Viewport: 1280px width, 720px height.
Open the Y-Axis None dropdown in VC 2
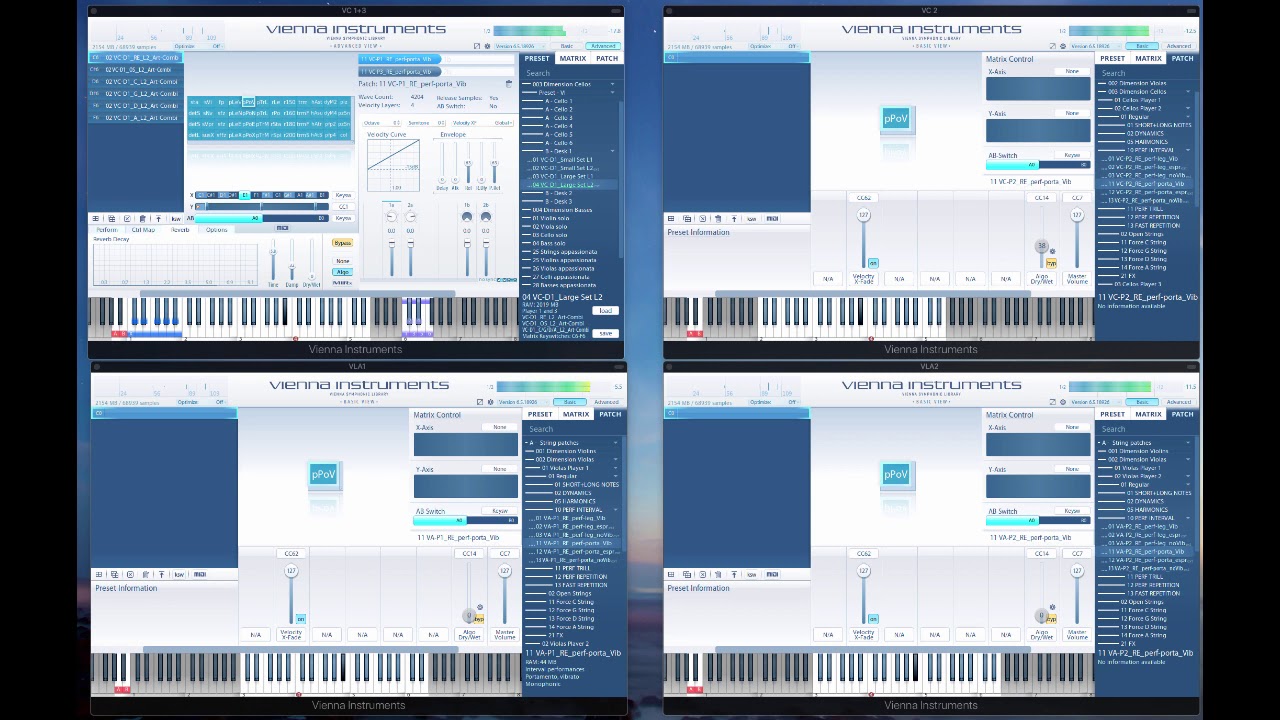[x=1072, y=113]
